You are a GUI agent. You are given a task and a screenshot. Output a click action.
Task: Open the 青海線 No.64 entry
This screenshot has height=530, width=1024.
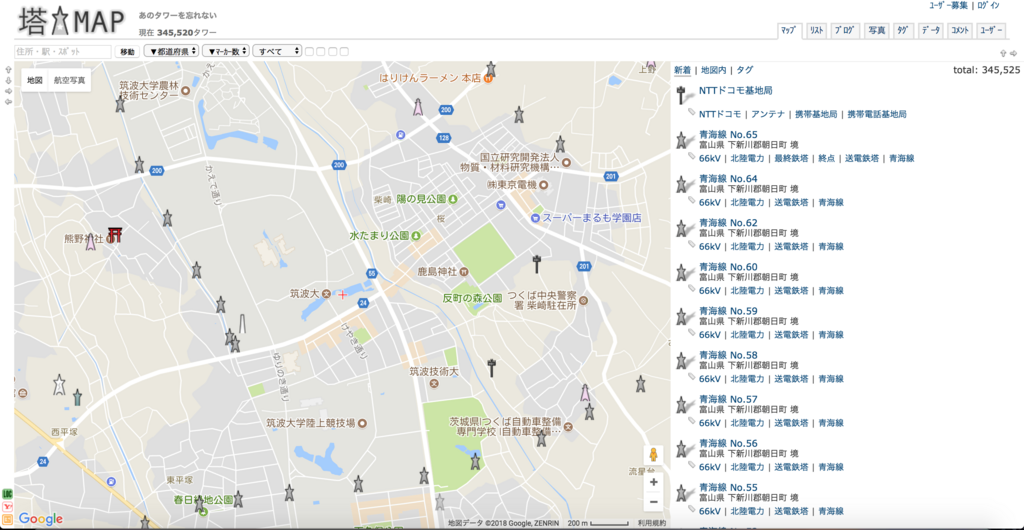tap(728, 178)
